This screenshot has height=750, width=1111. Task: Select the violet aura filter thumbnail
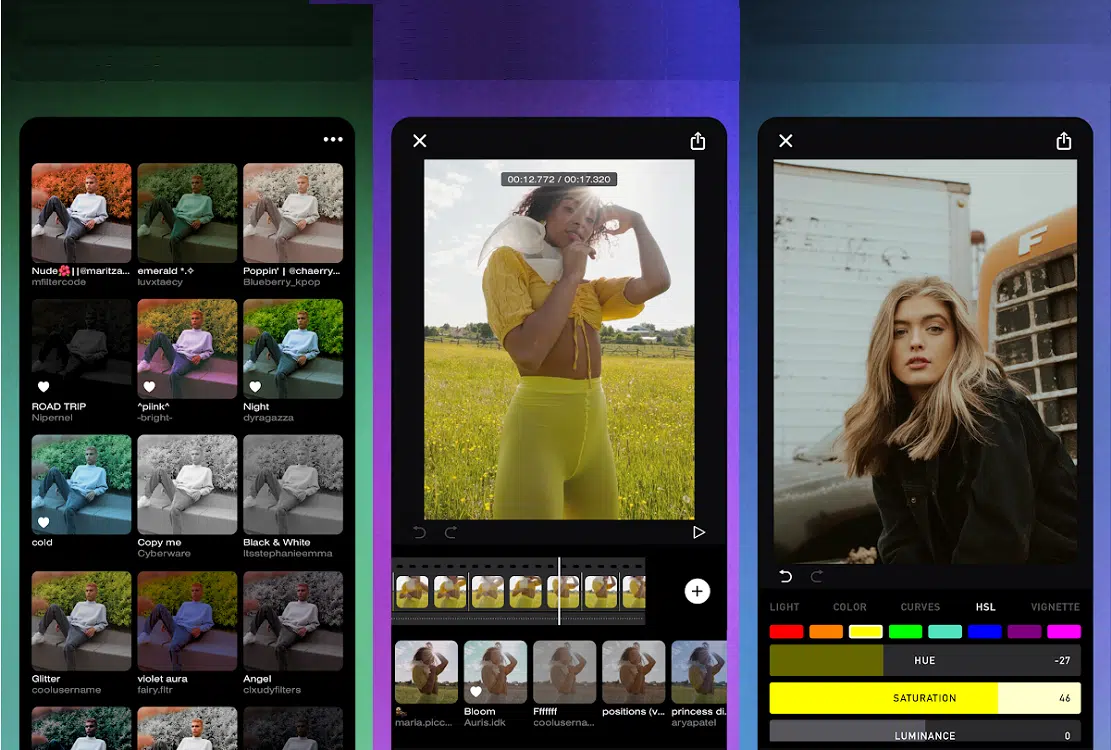click(187, 621)
